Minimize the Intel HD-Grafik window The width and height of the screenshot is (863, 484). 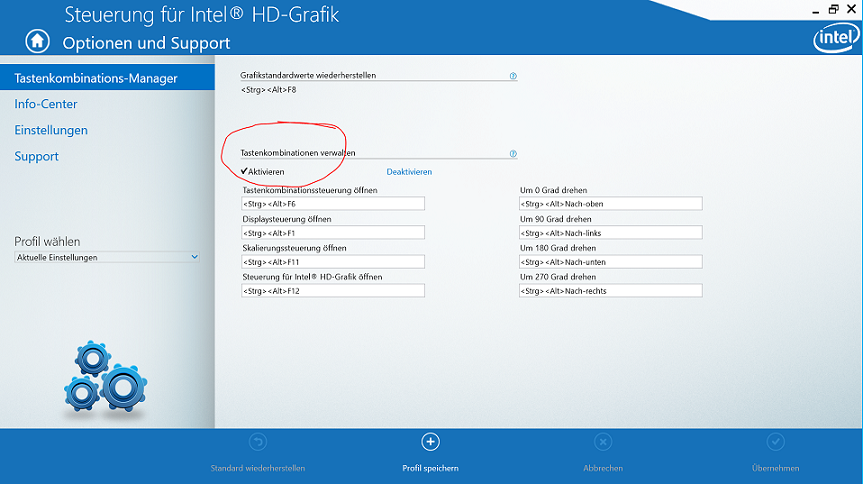coord(816,10)
